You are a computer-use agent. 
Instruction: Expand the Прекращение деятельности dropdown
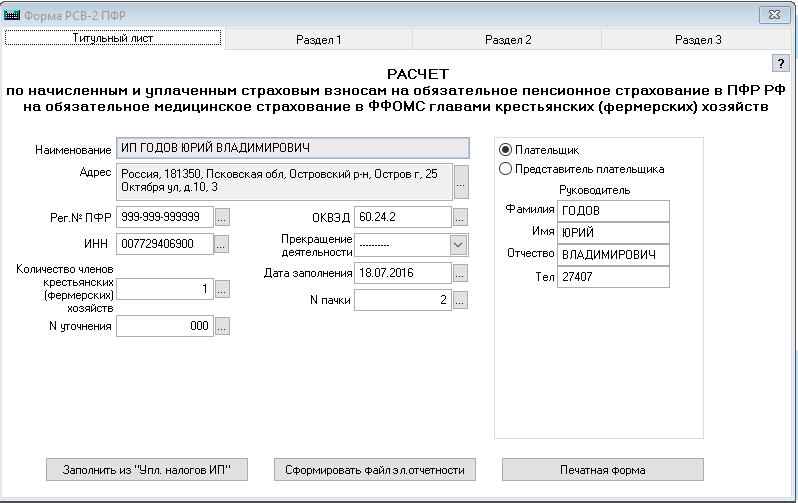(458, 245)
